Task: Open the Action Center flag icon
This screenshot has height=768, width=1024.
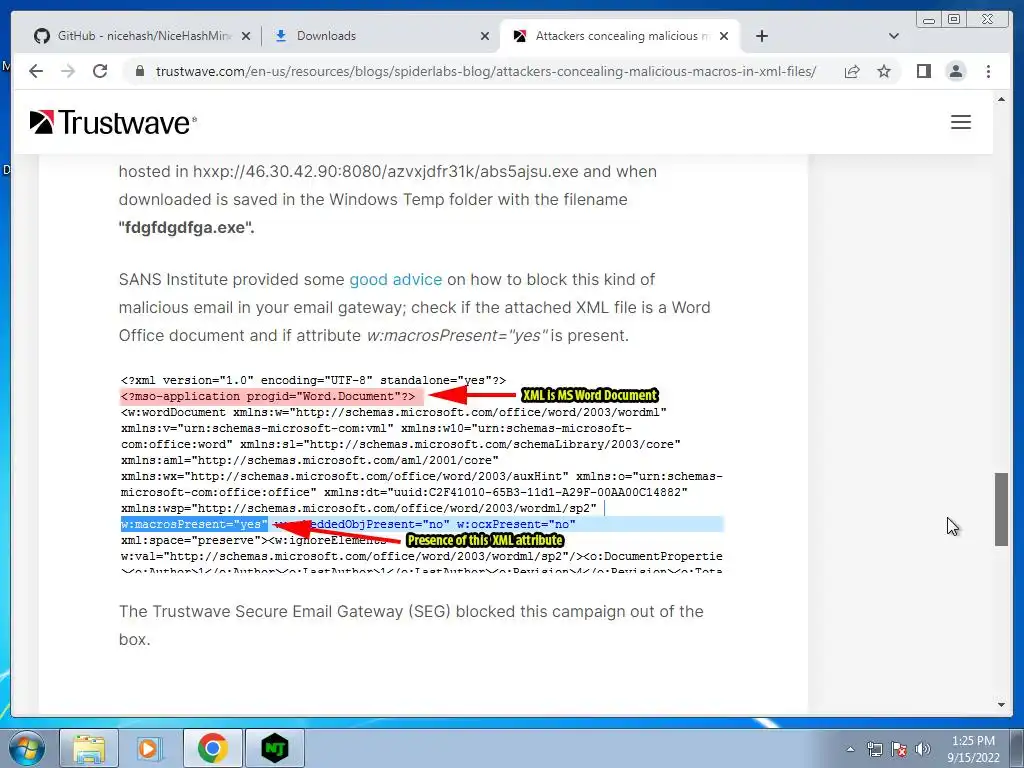Action: tap(899, 749)
